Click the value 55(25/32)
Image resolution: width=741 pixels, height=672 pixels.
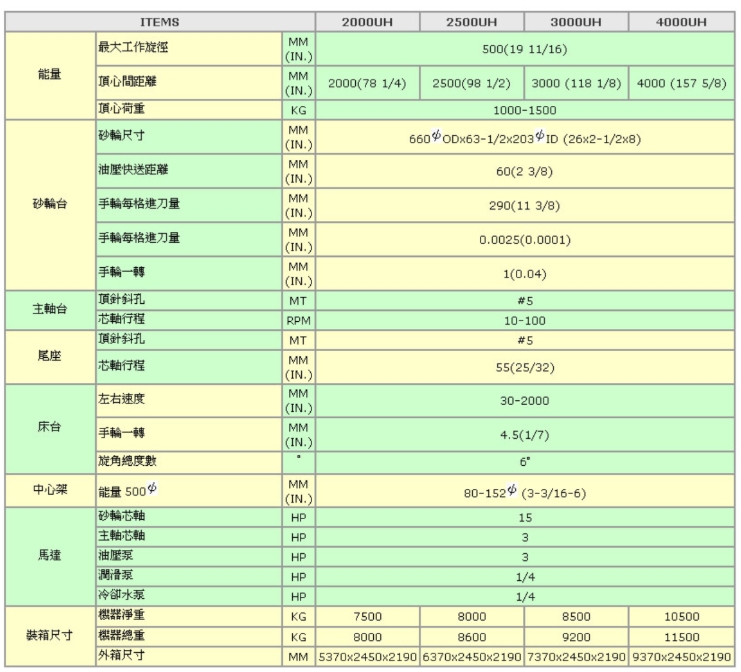[x=525, y=368]
